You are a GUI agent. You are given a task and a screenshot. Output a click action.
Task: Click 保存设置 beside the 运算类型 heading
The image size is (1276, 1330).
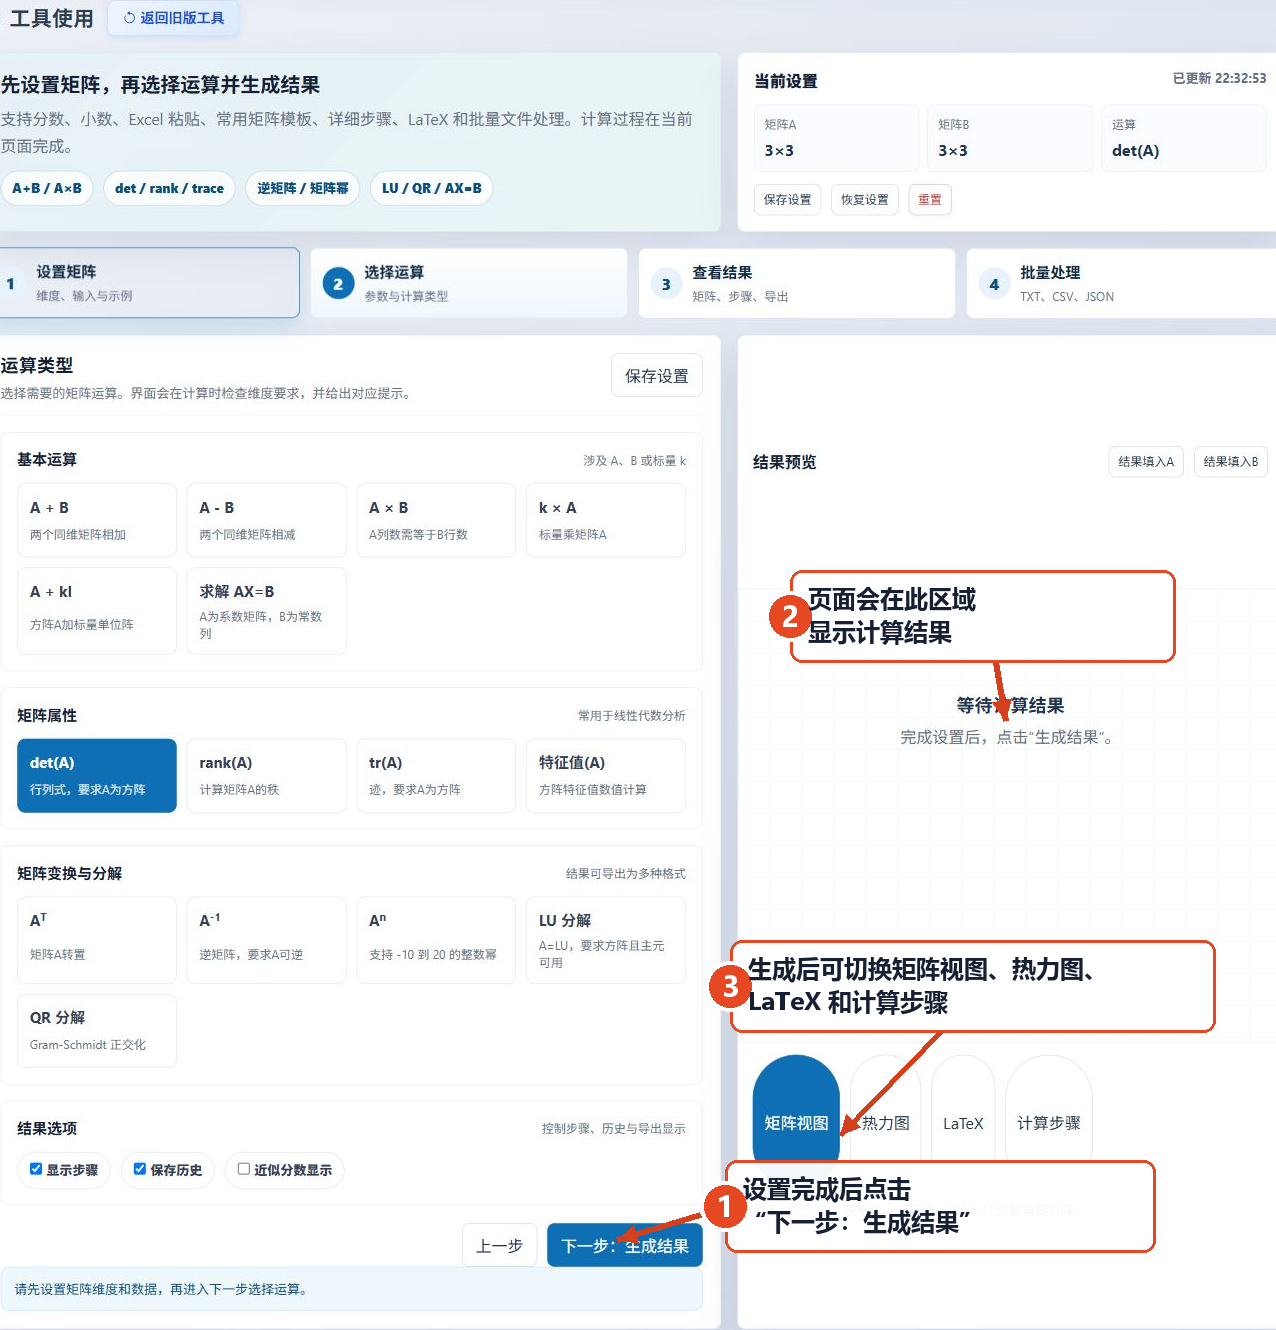(657, 375)
